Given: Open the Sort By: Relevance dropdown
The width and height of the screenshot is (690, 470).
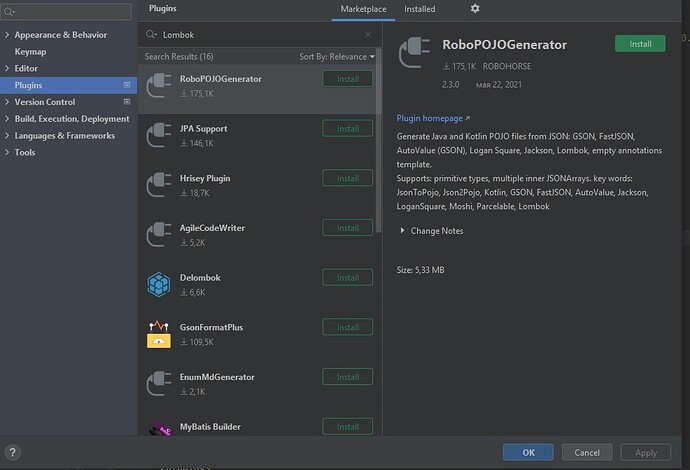Looking at the screenshot, I should (337, 56).
